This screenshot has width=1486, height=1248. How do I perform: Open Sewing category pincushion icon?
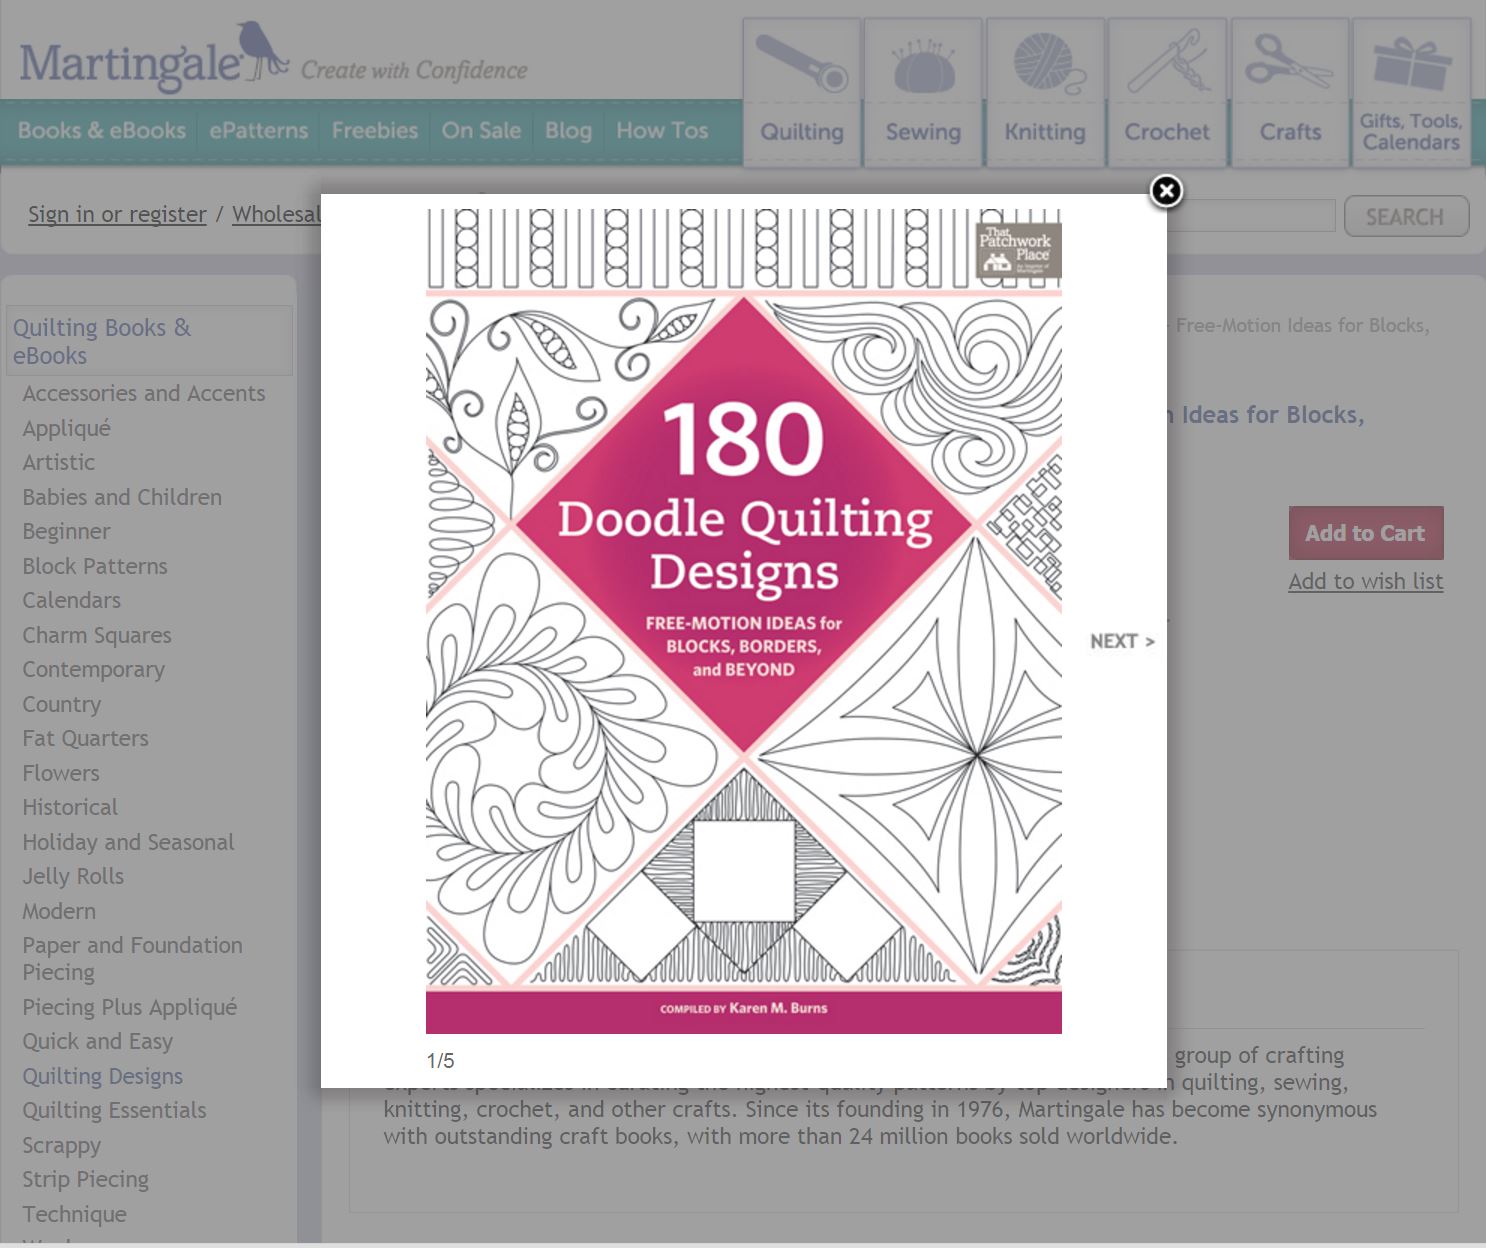923,66
